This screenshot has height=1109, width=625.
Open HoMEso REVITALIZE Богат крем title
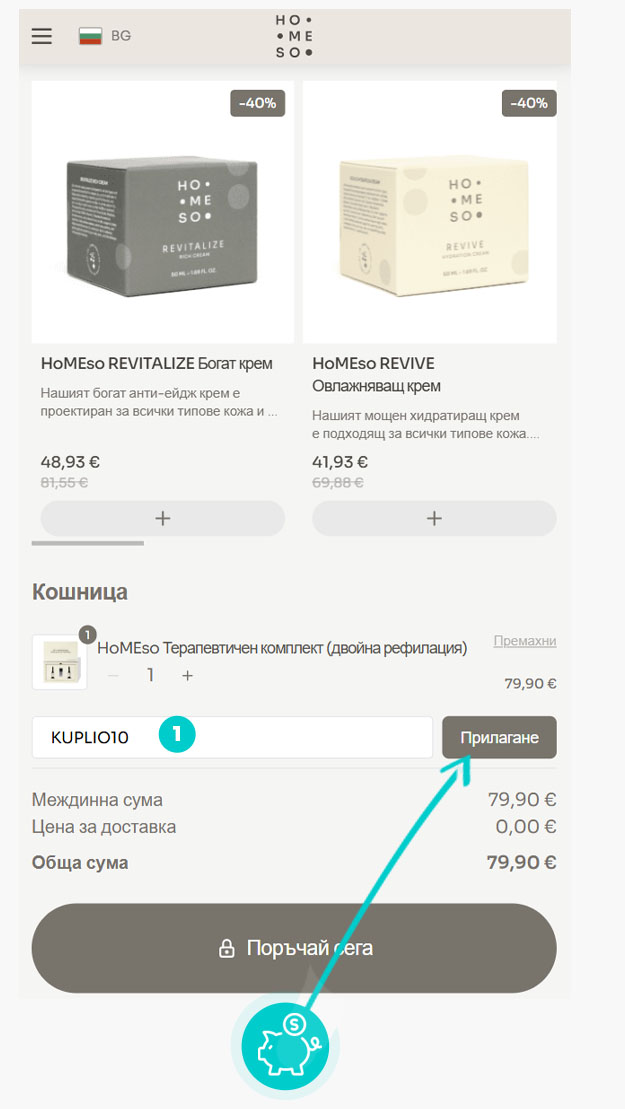(x=156, y=364)
